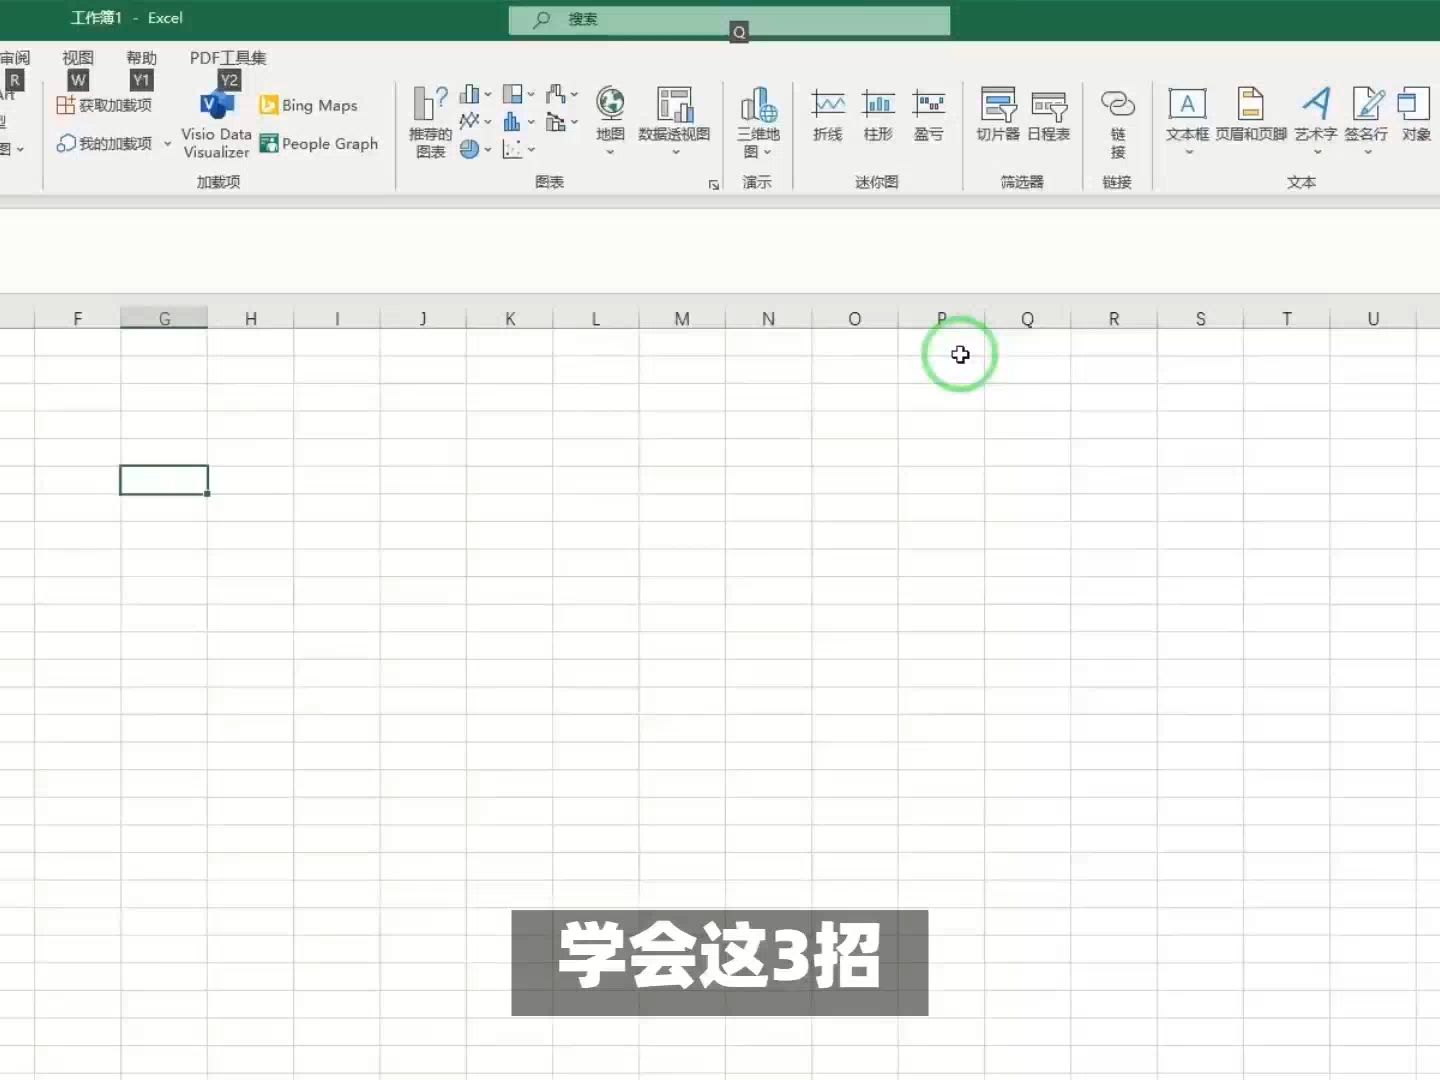Switch to the 视图 ribbon tab

[x=77, y=57]
